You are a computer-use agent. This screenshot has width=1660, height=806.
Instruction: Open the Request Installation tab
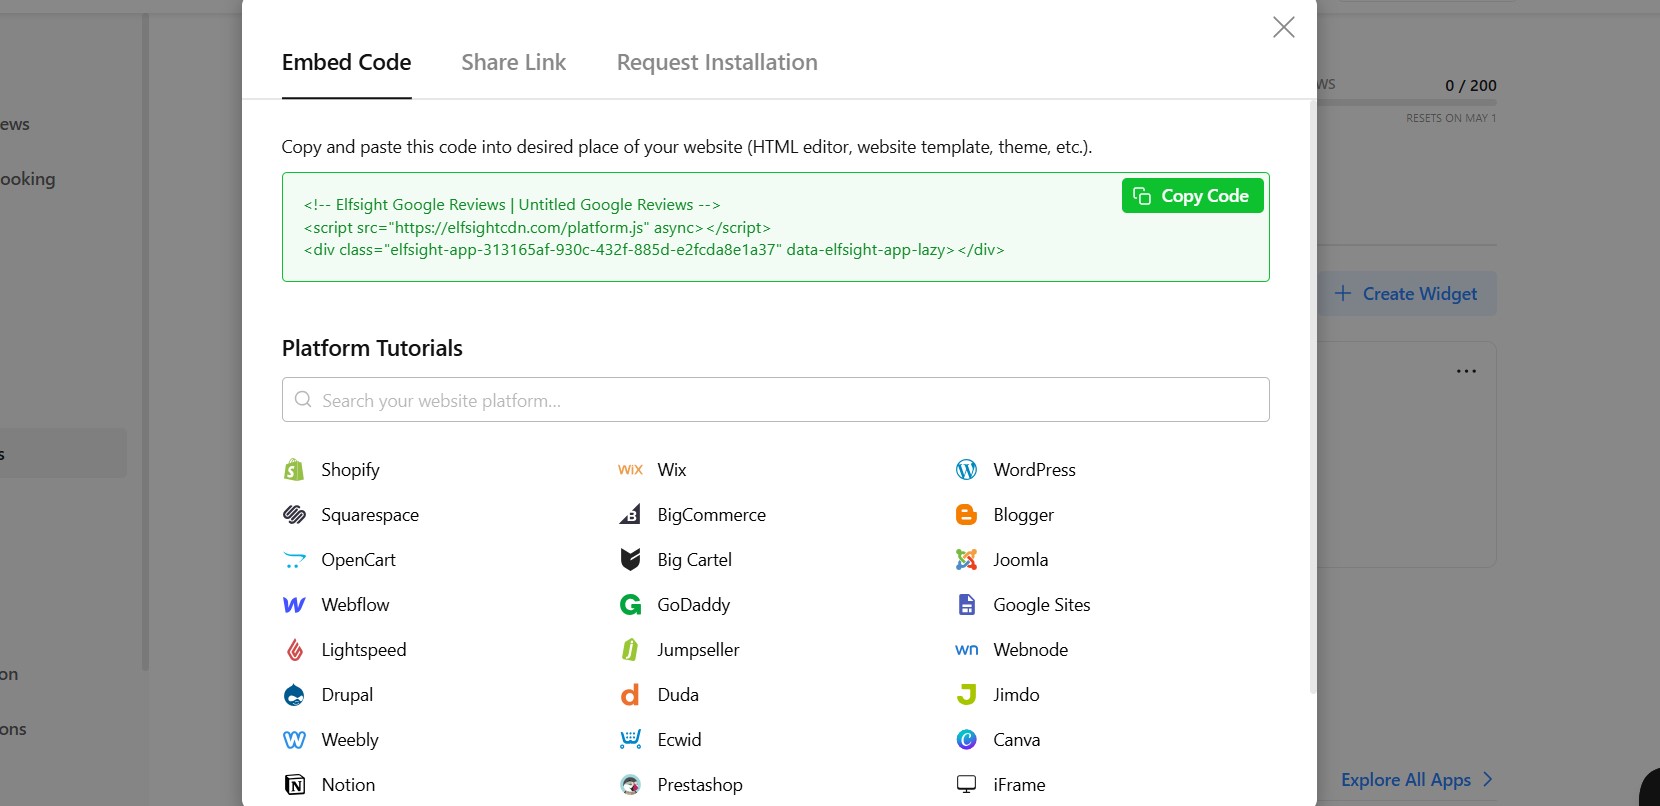tap(717, 62)
